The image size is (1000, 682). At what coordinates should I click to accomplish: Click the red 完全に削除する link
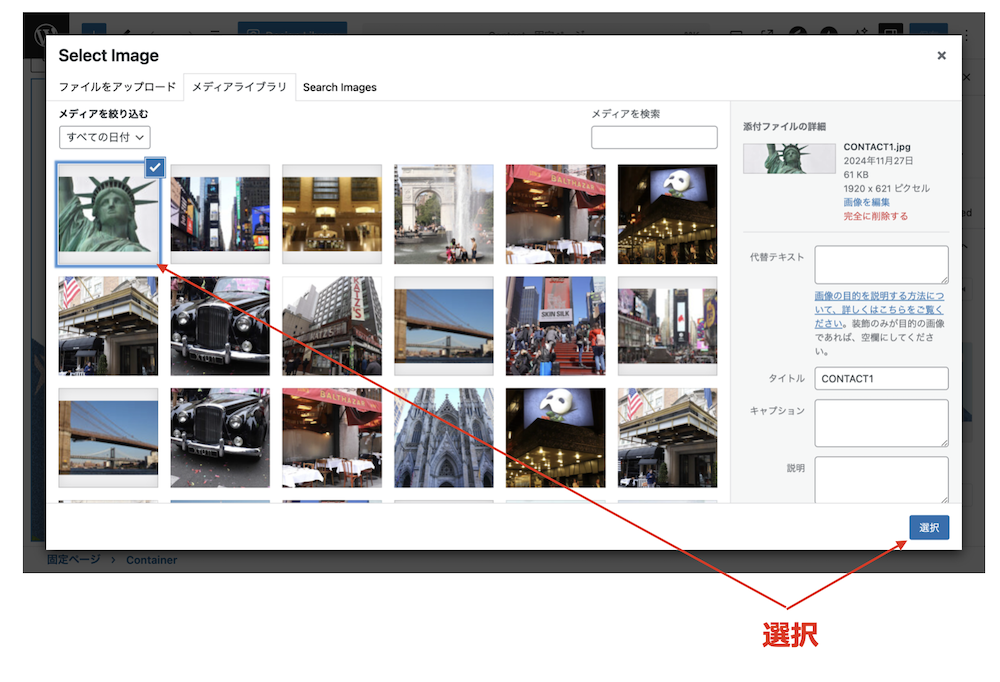[x=875, y=216]
